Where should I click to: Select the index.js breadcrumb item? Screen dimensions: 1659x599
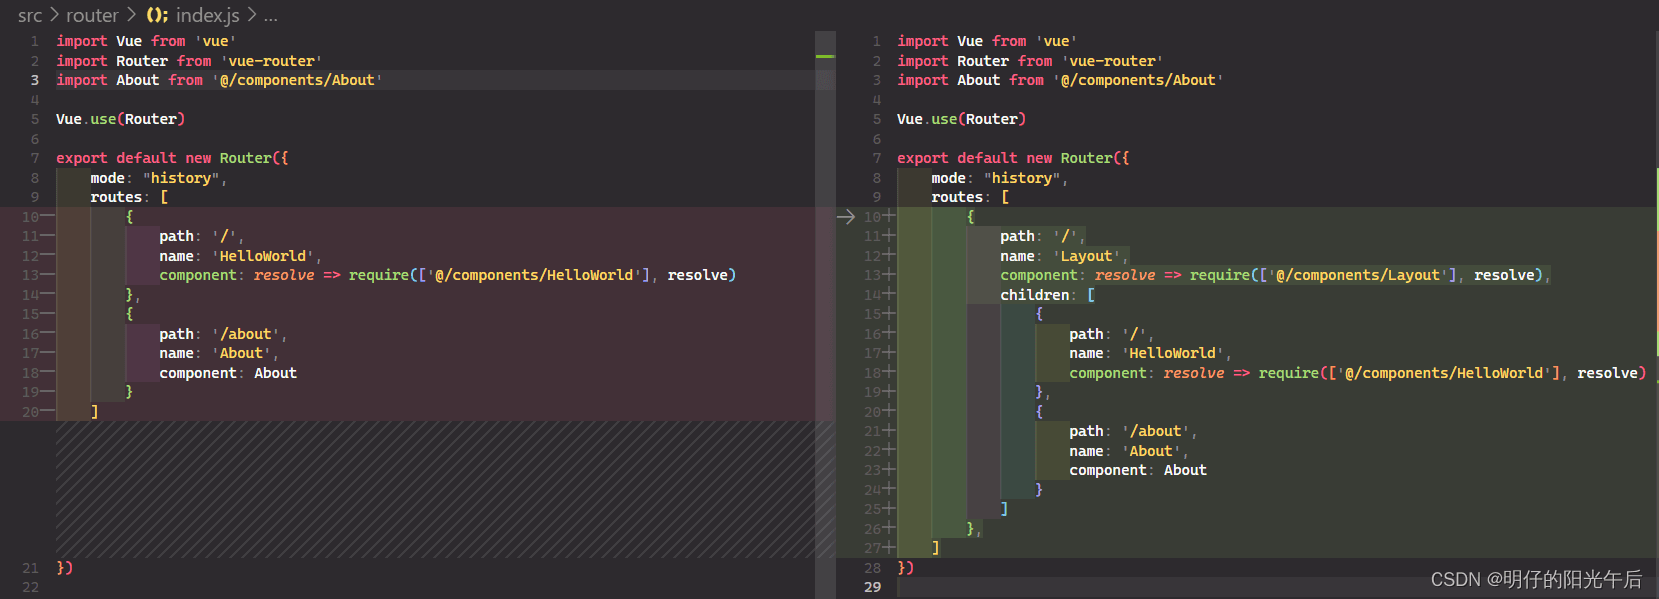pos(208,15)
